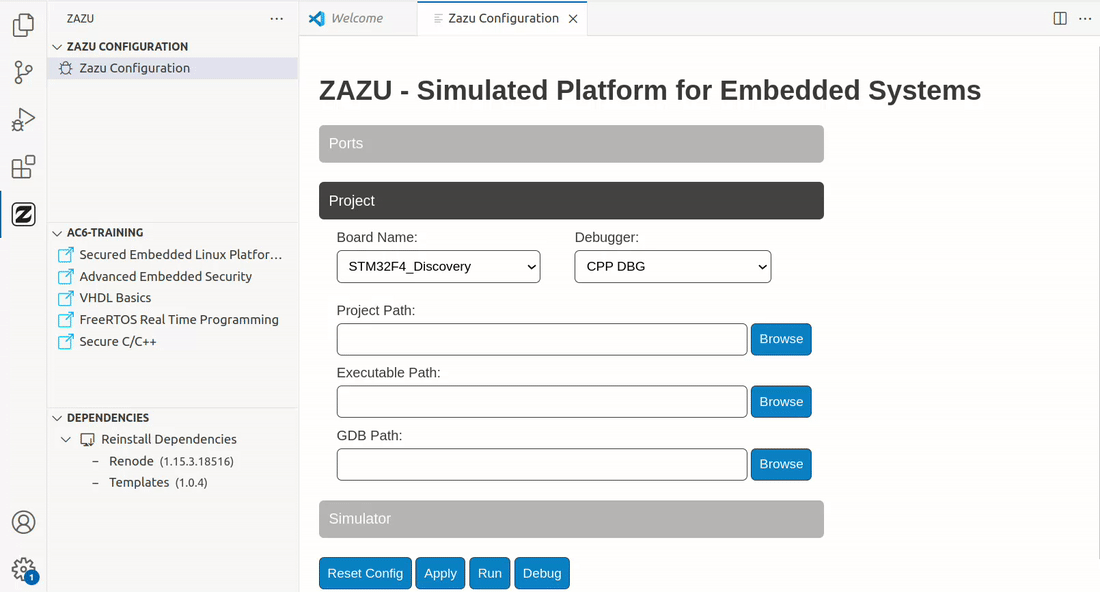The width and height of the screenshot is (1100, 592).
Task: Browse for the Project Path
Action: click(781, 339)
